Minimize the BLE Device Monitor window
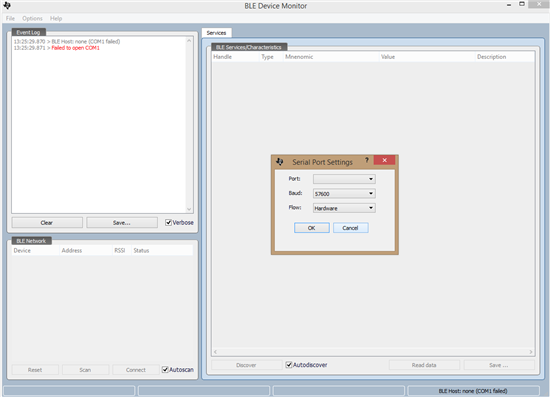The image size is (550, 397). pyautogui.click(x=509, y=5)
